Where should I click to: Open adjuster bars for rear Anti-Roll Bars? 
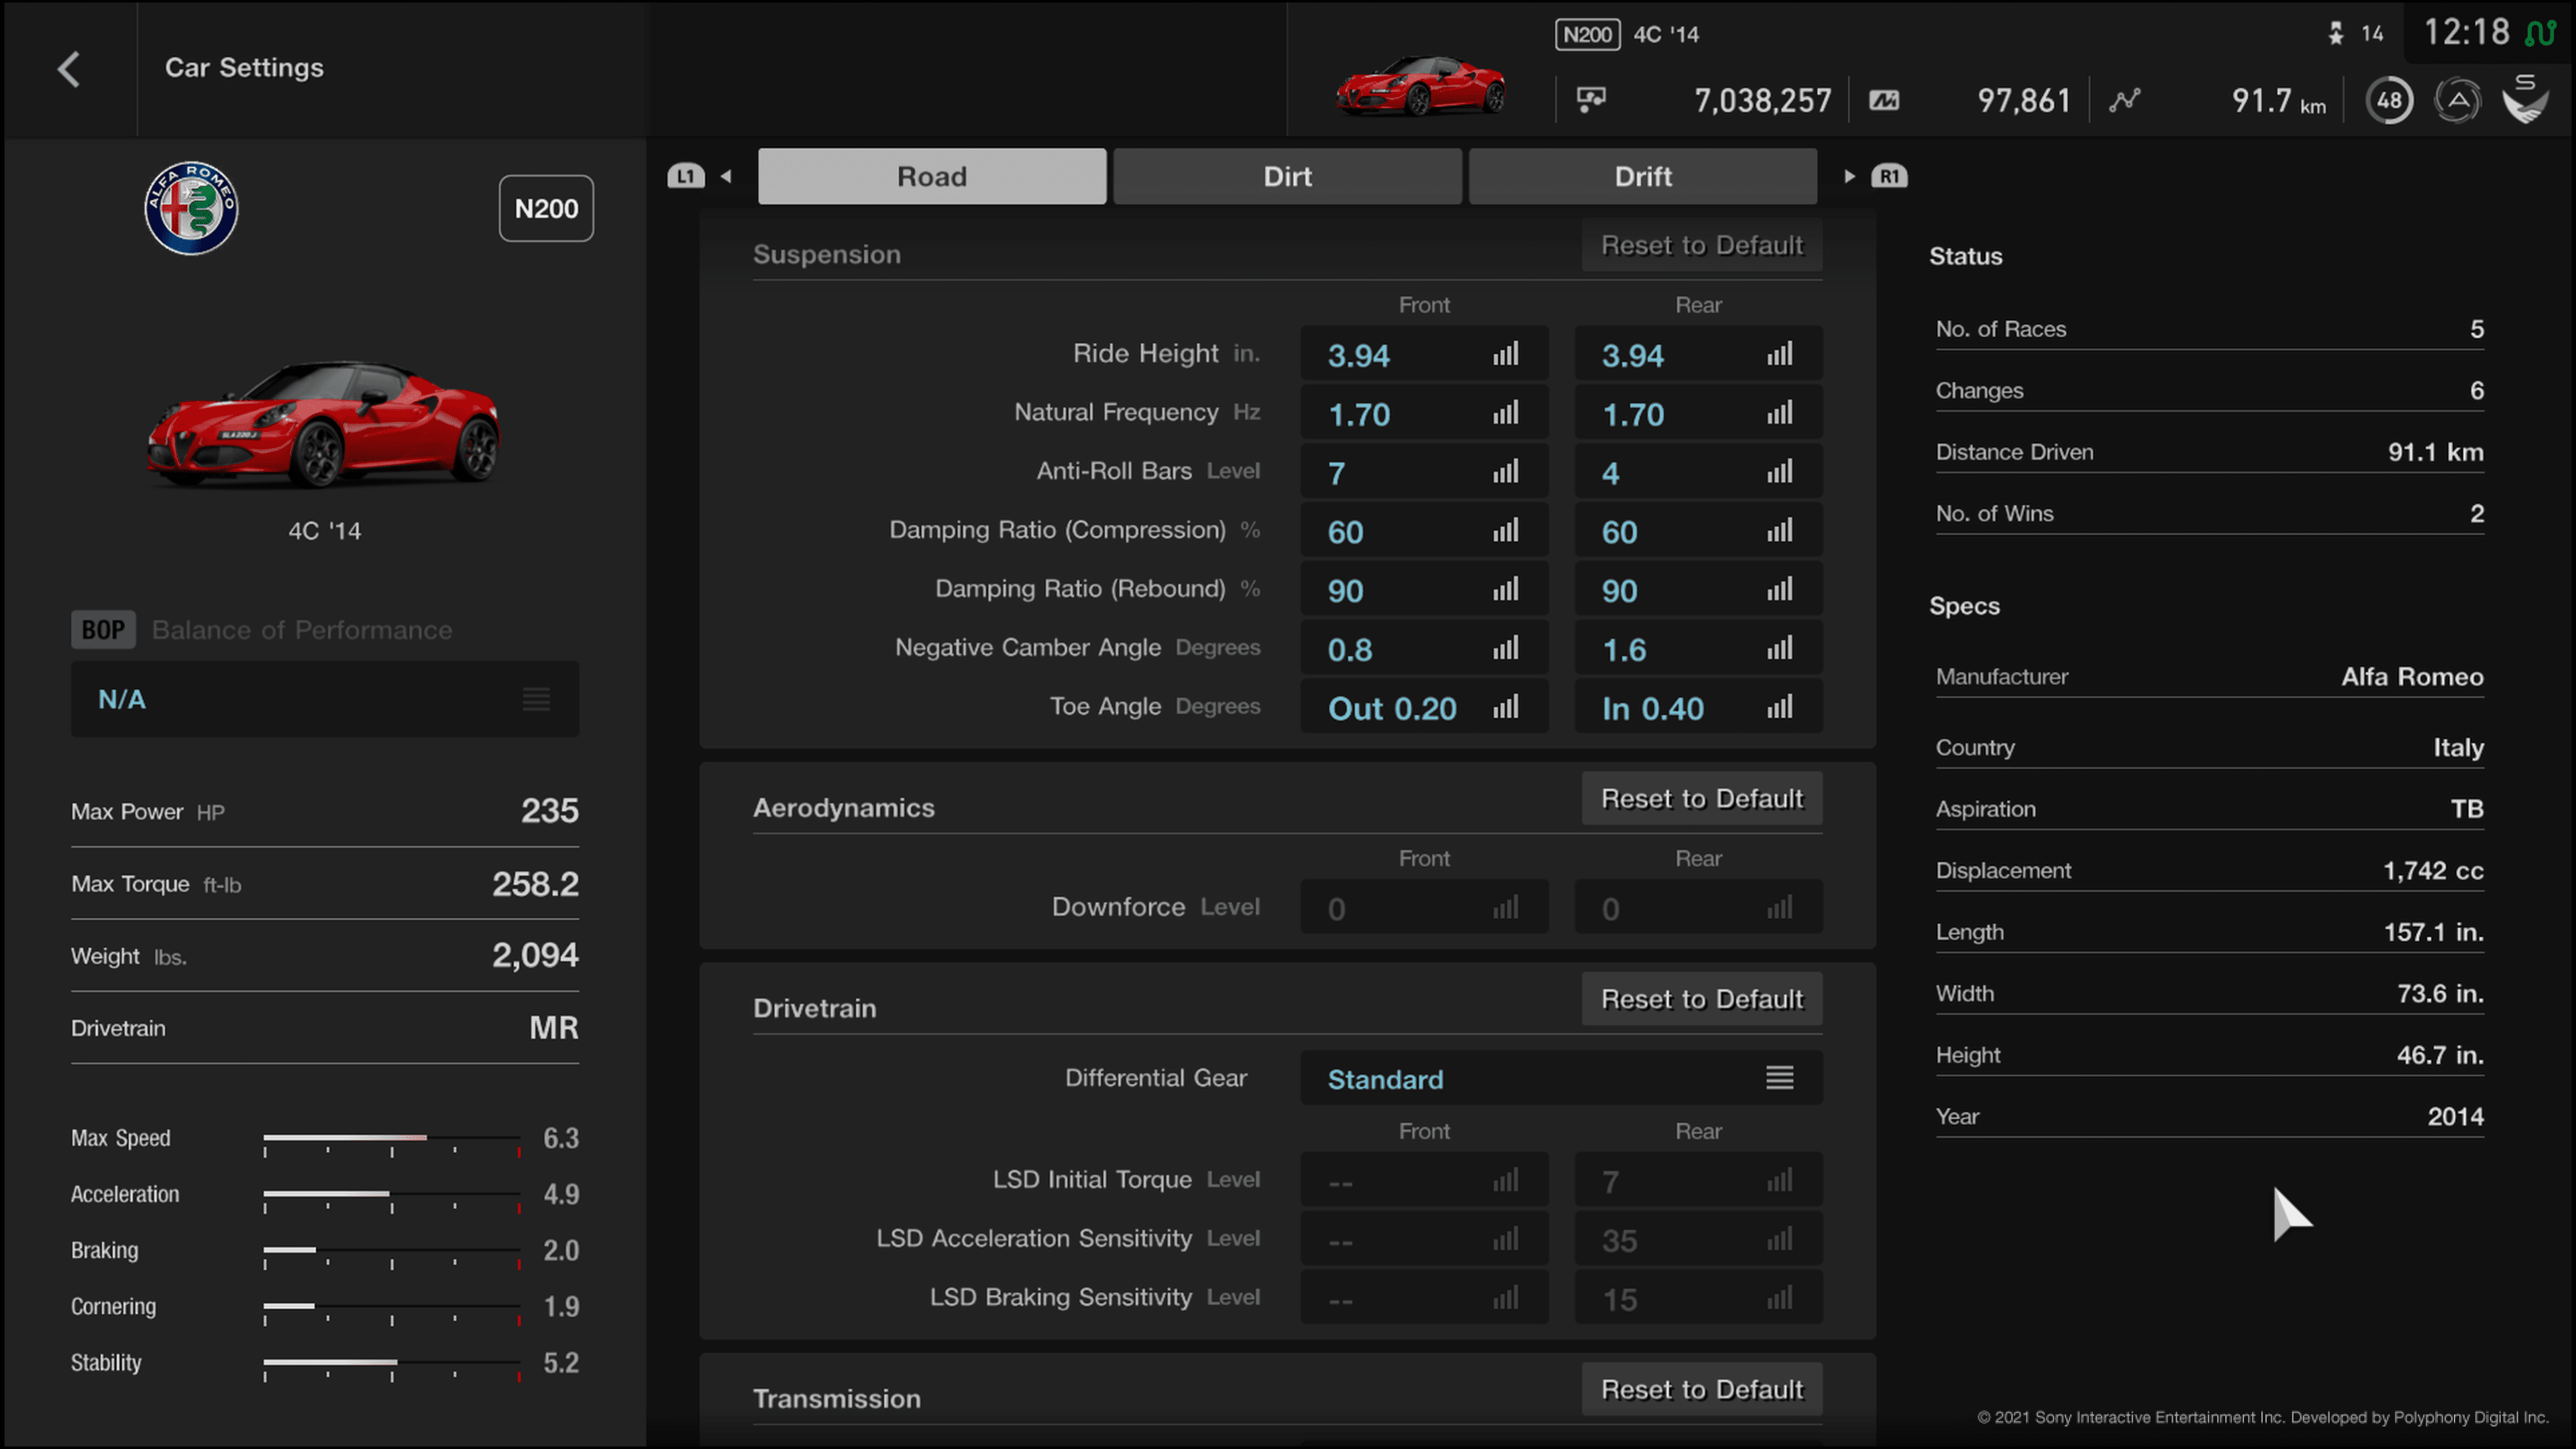tap(1780, 472)
